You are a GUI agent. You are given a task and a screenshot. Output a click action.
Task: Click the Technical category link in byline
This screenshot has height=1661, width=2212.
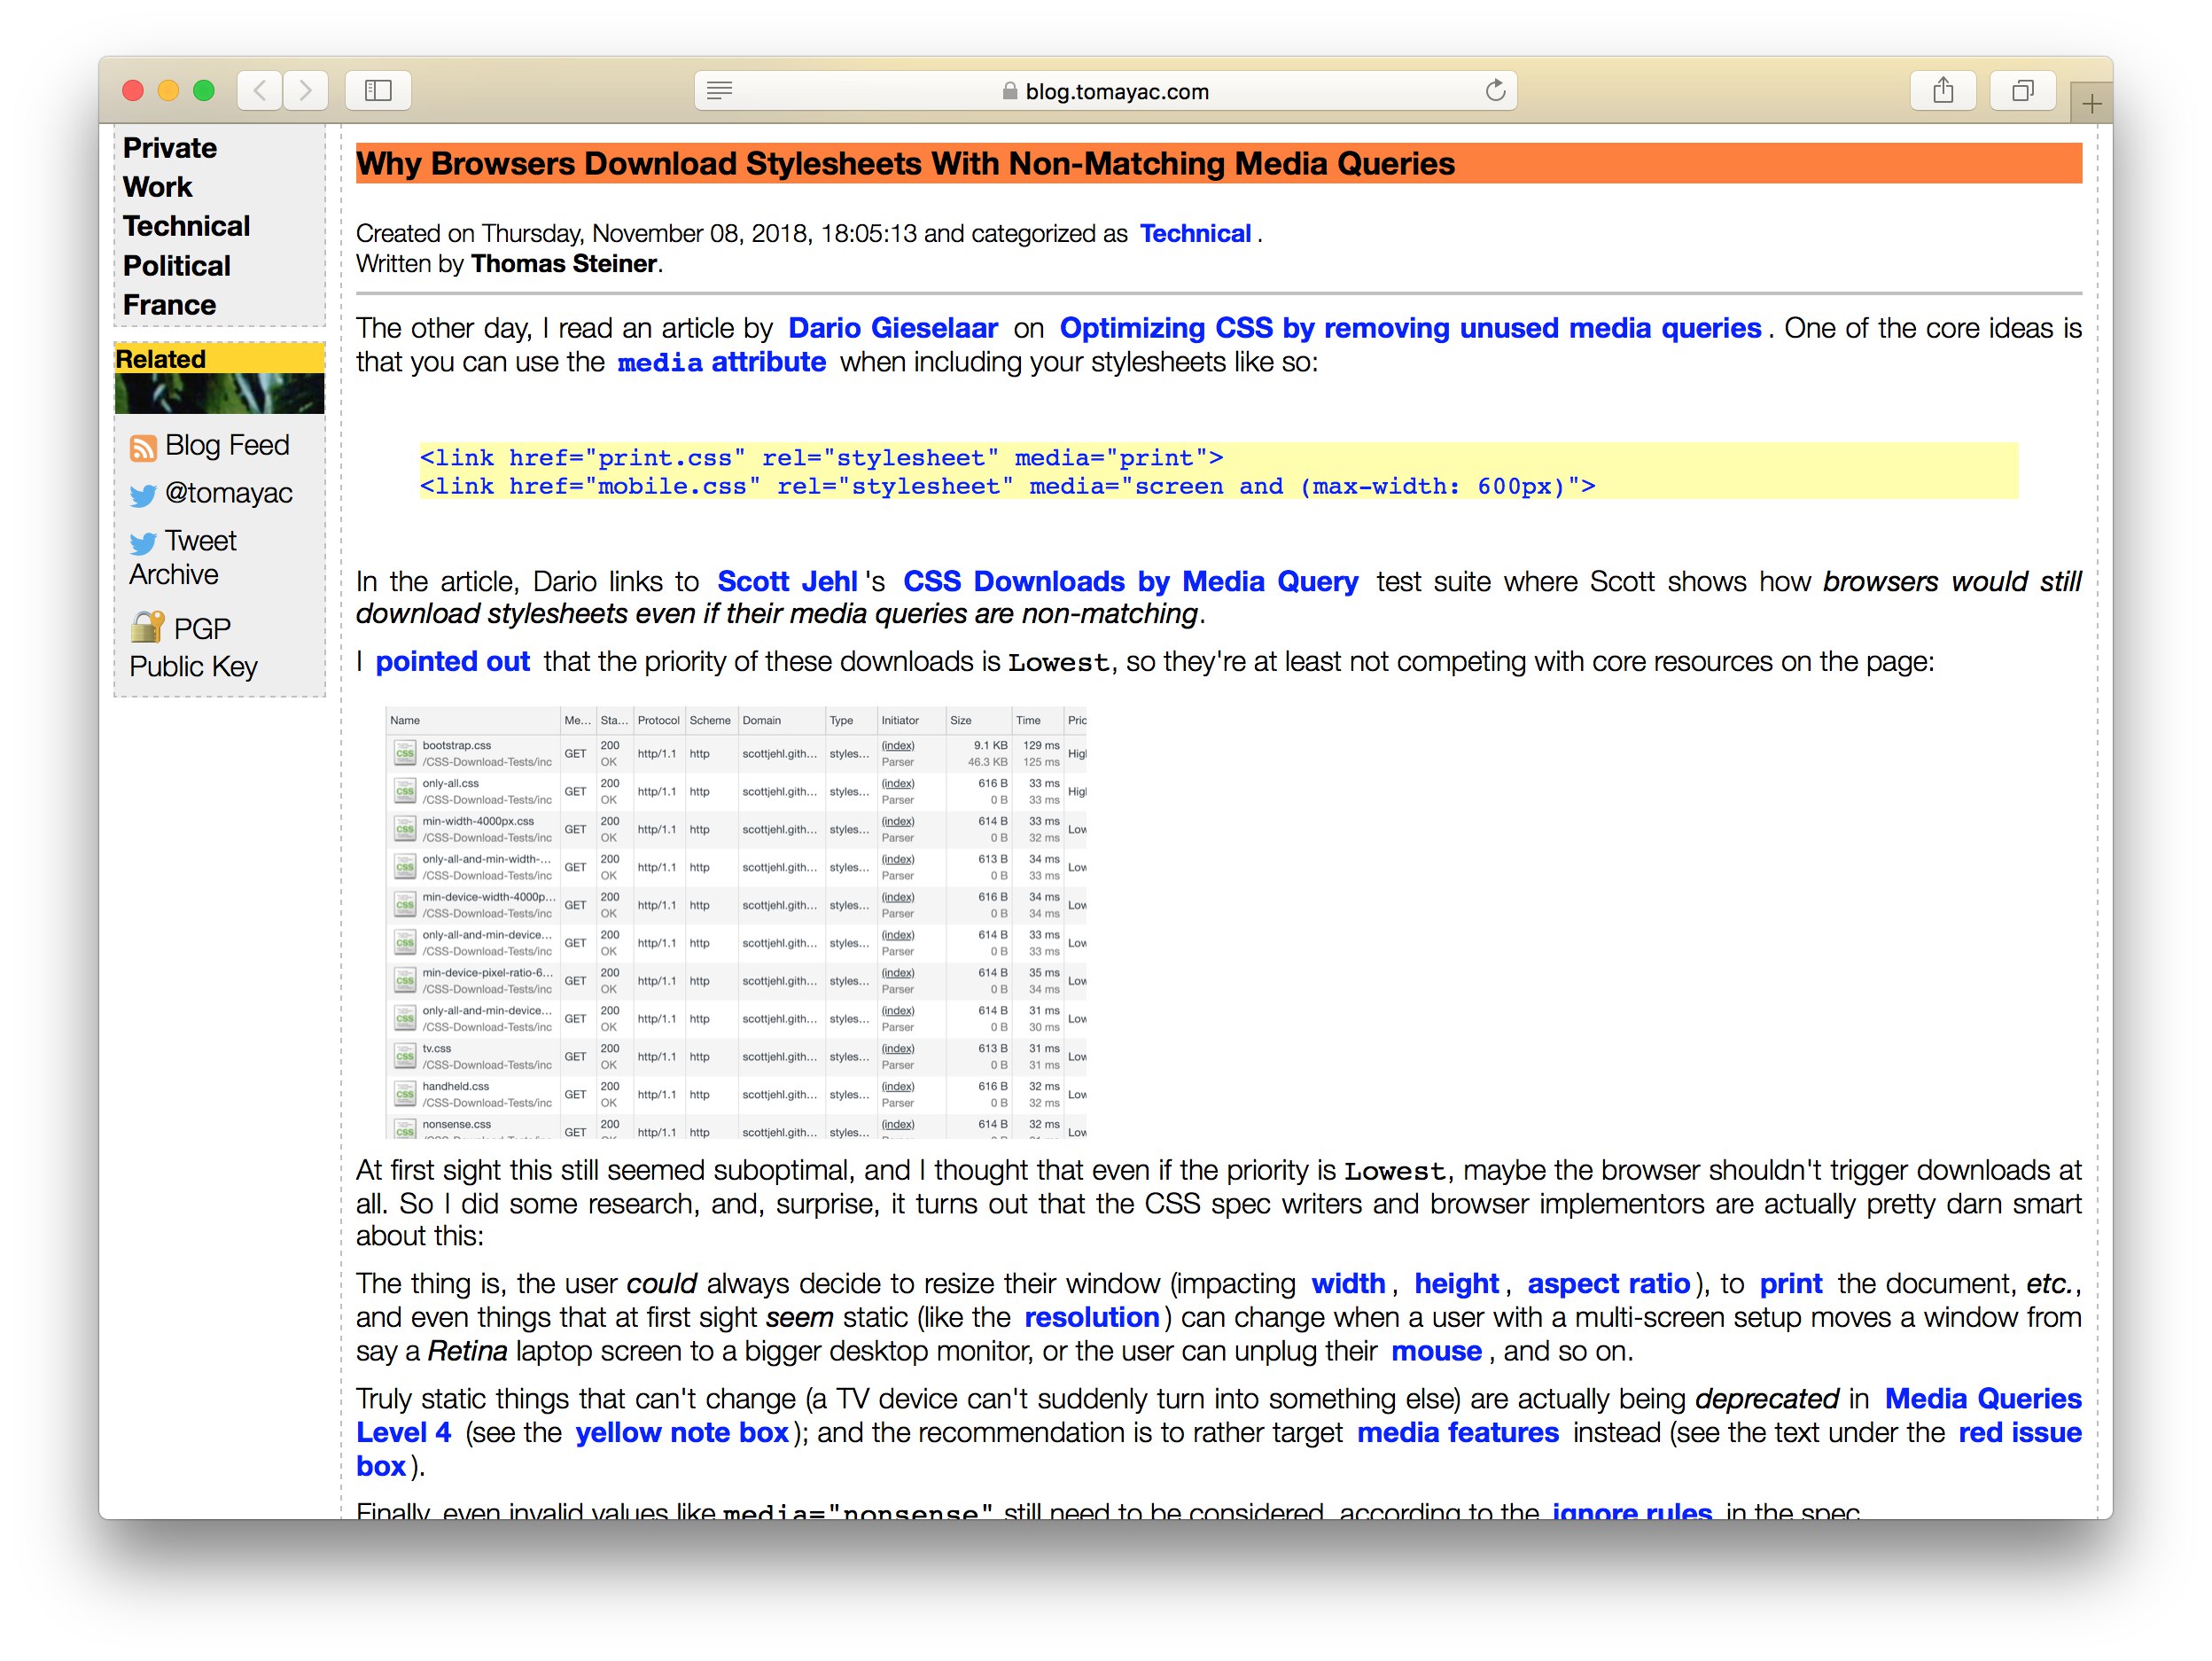pos(1195,234)
